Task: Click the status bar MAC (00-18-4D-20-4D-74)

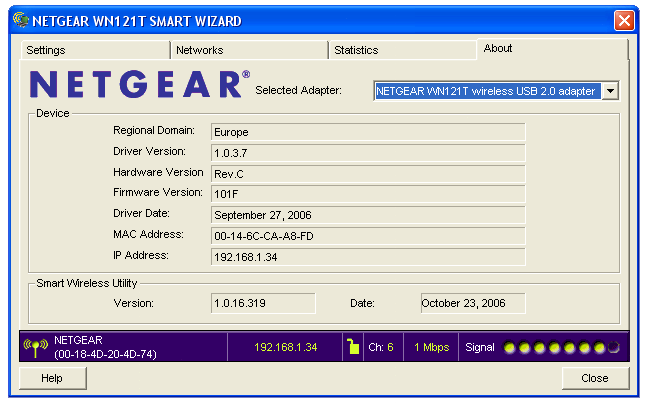Action: pyautogui.click(x=105, y=354)
